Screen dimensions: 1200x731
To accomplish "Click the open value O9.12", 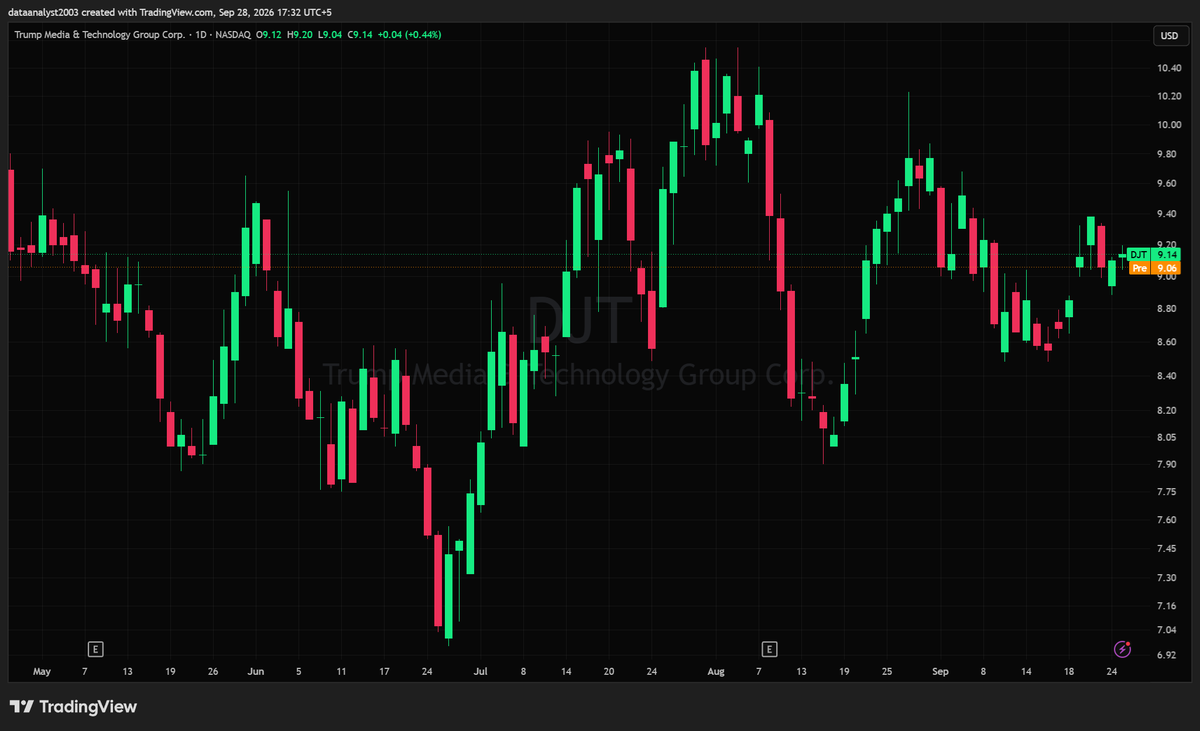I will point(268,34).
